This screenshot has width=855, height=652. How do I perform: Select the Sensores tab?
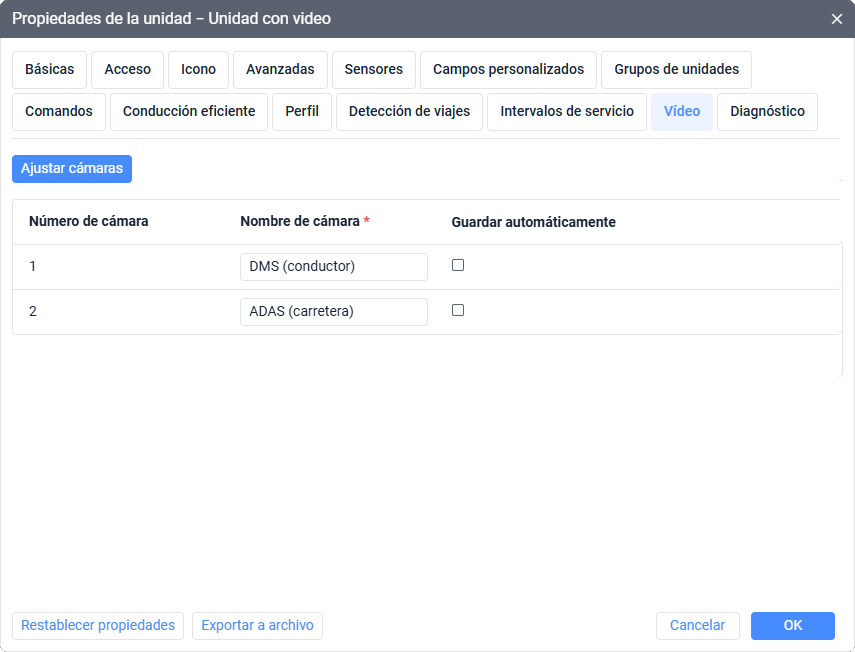(374, 70)
